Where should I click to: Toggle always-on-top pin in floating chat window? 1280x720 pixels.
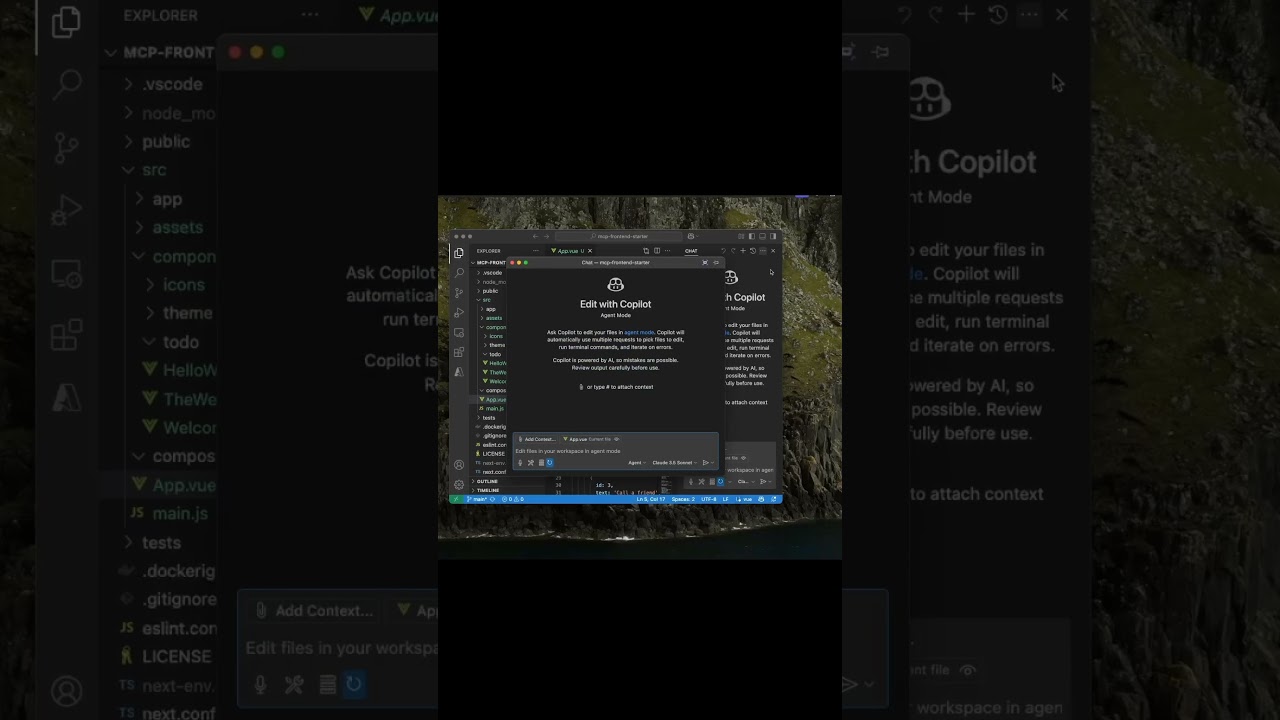[x=716, y=263]
